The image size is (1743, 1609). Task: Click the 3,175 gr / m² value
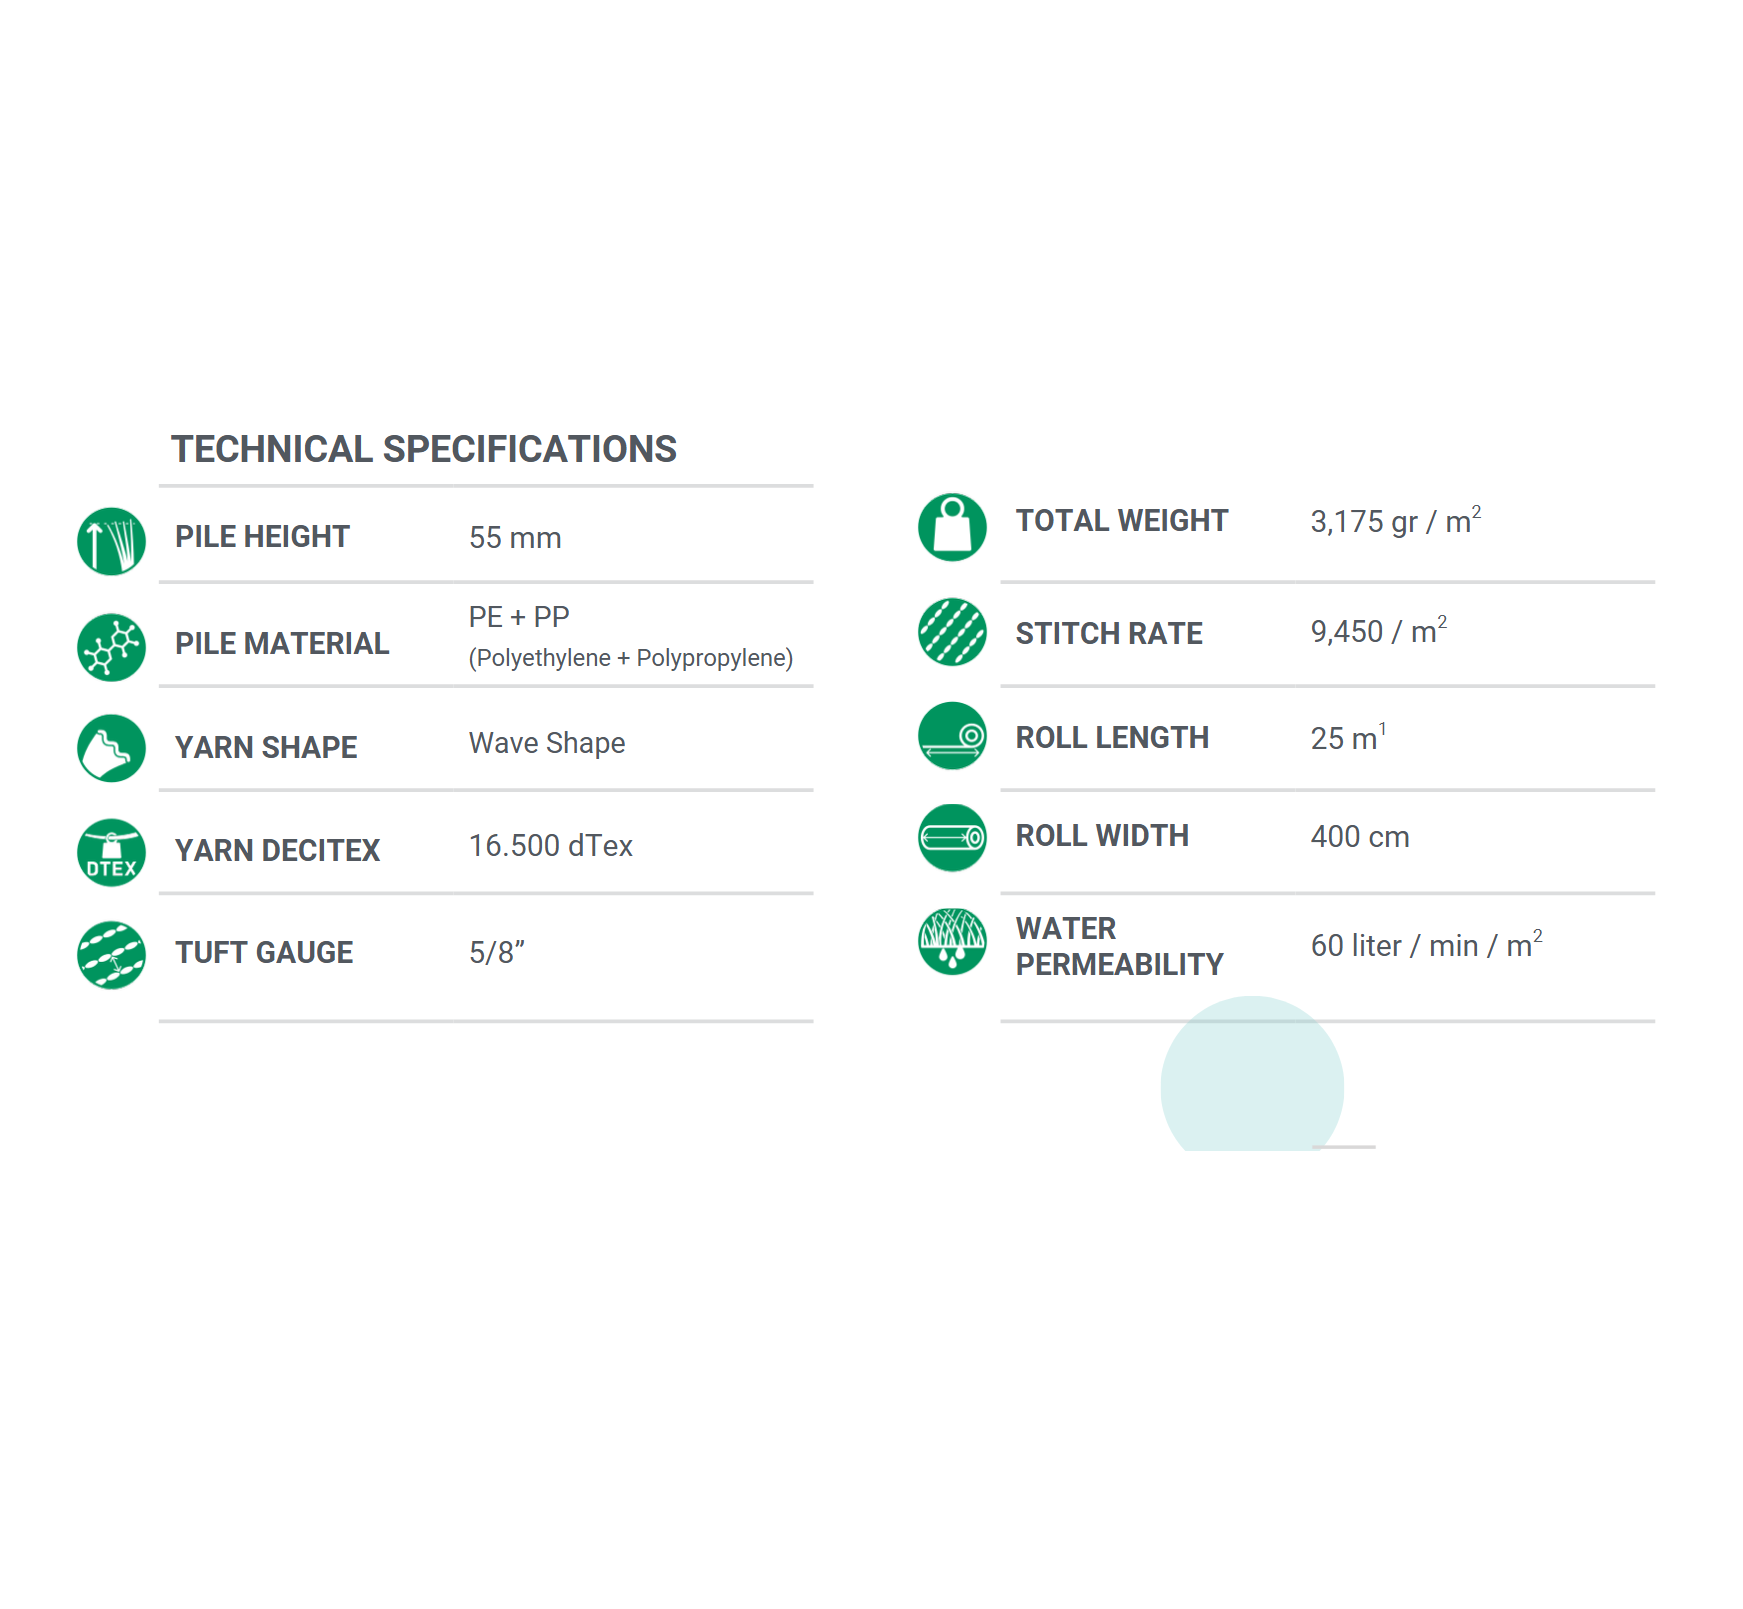click(1394, 521)
